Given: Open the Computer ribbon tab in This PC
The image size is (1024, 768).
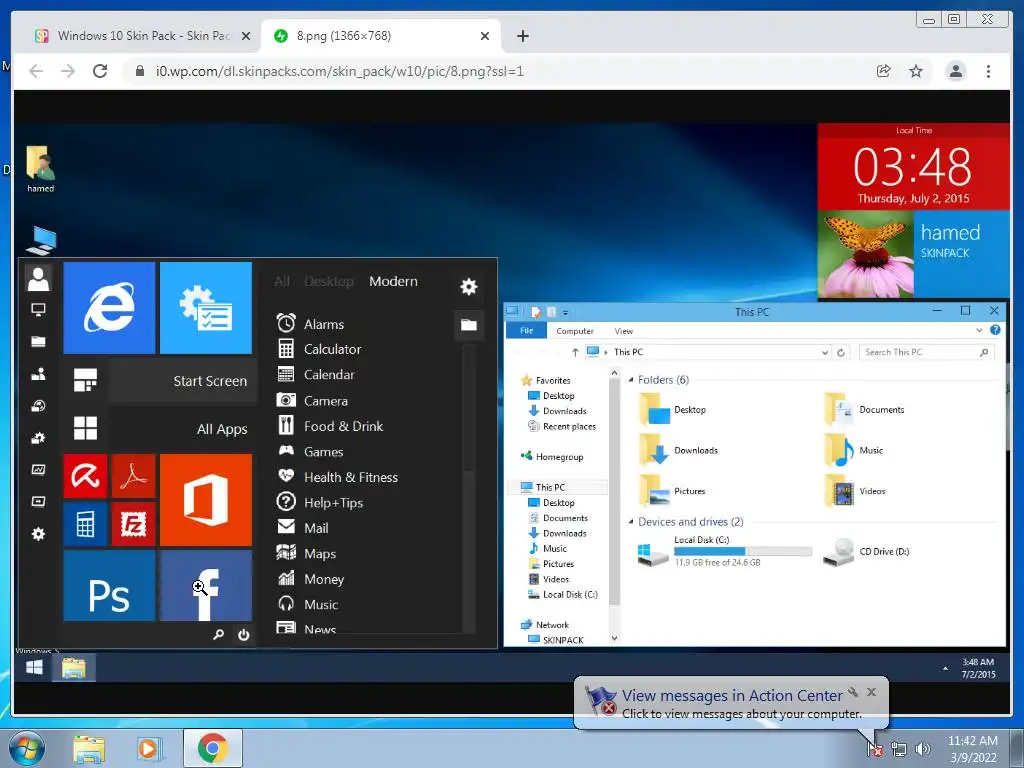Looking at the screenshot, I should 575,331.
